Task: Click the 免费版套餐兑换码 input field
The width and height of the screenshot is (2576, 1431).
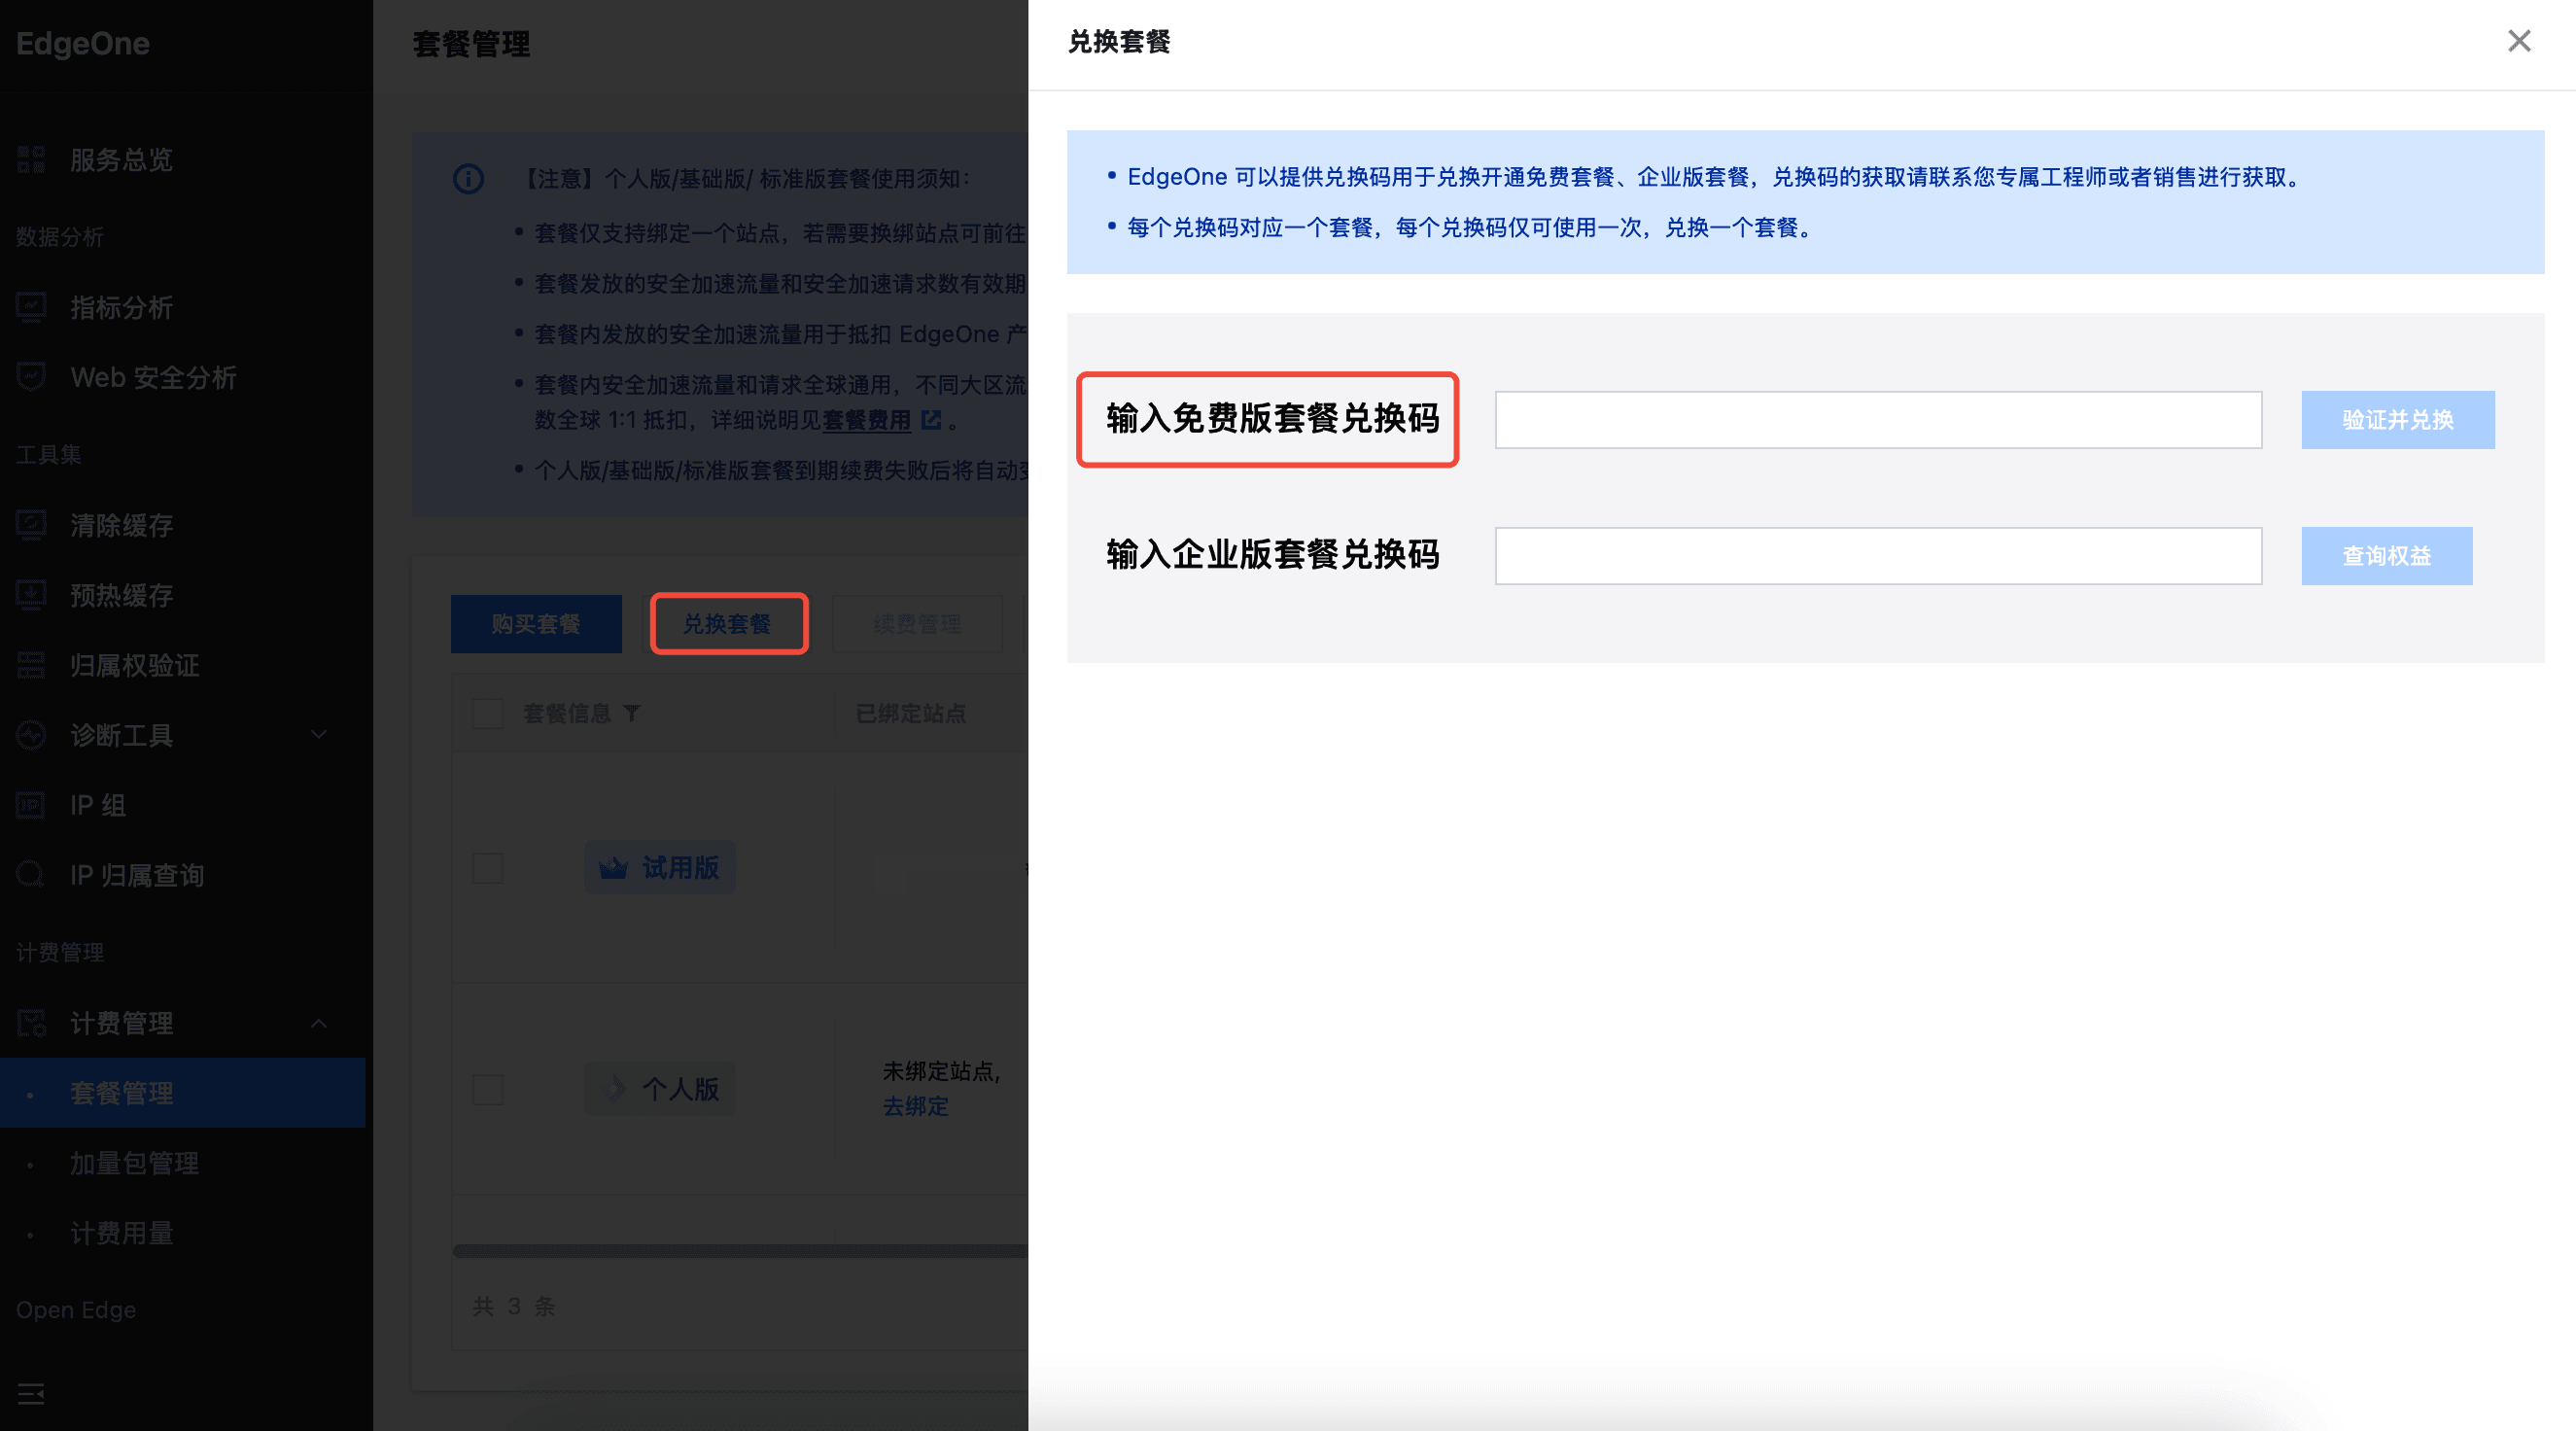Action: (1877, 420)
